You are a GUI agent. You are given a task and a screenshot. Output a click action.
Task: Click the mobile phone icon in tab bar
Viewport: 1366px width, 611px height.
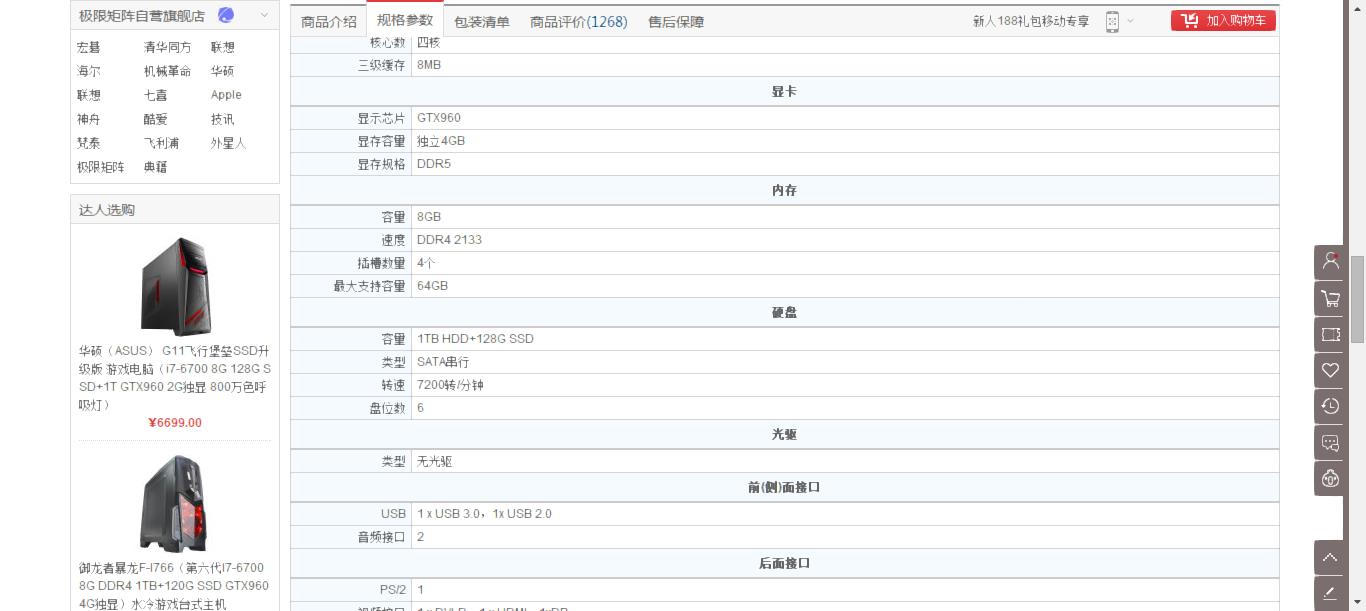point(1112,21)
